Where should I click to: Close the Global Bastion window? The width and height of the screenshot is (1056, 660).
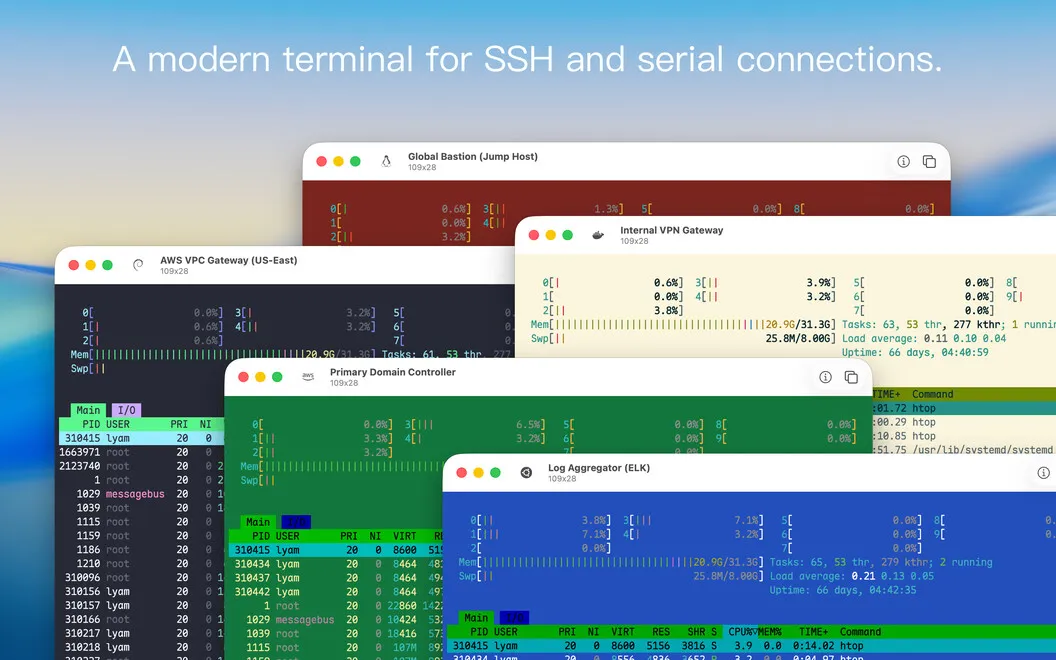[321, 162]
